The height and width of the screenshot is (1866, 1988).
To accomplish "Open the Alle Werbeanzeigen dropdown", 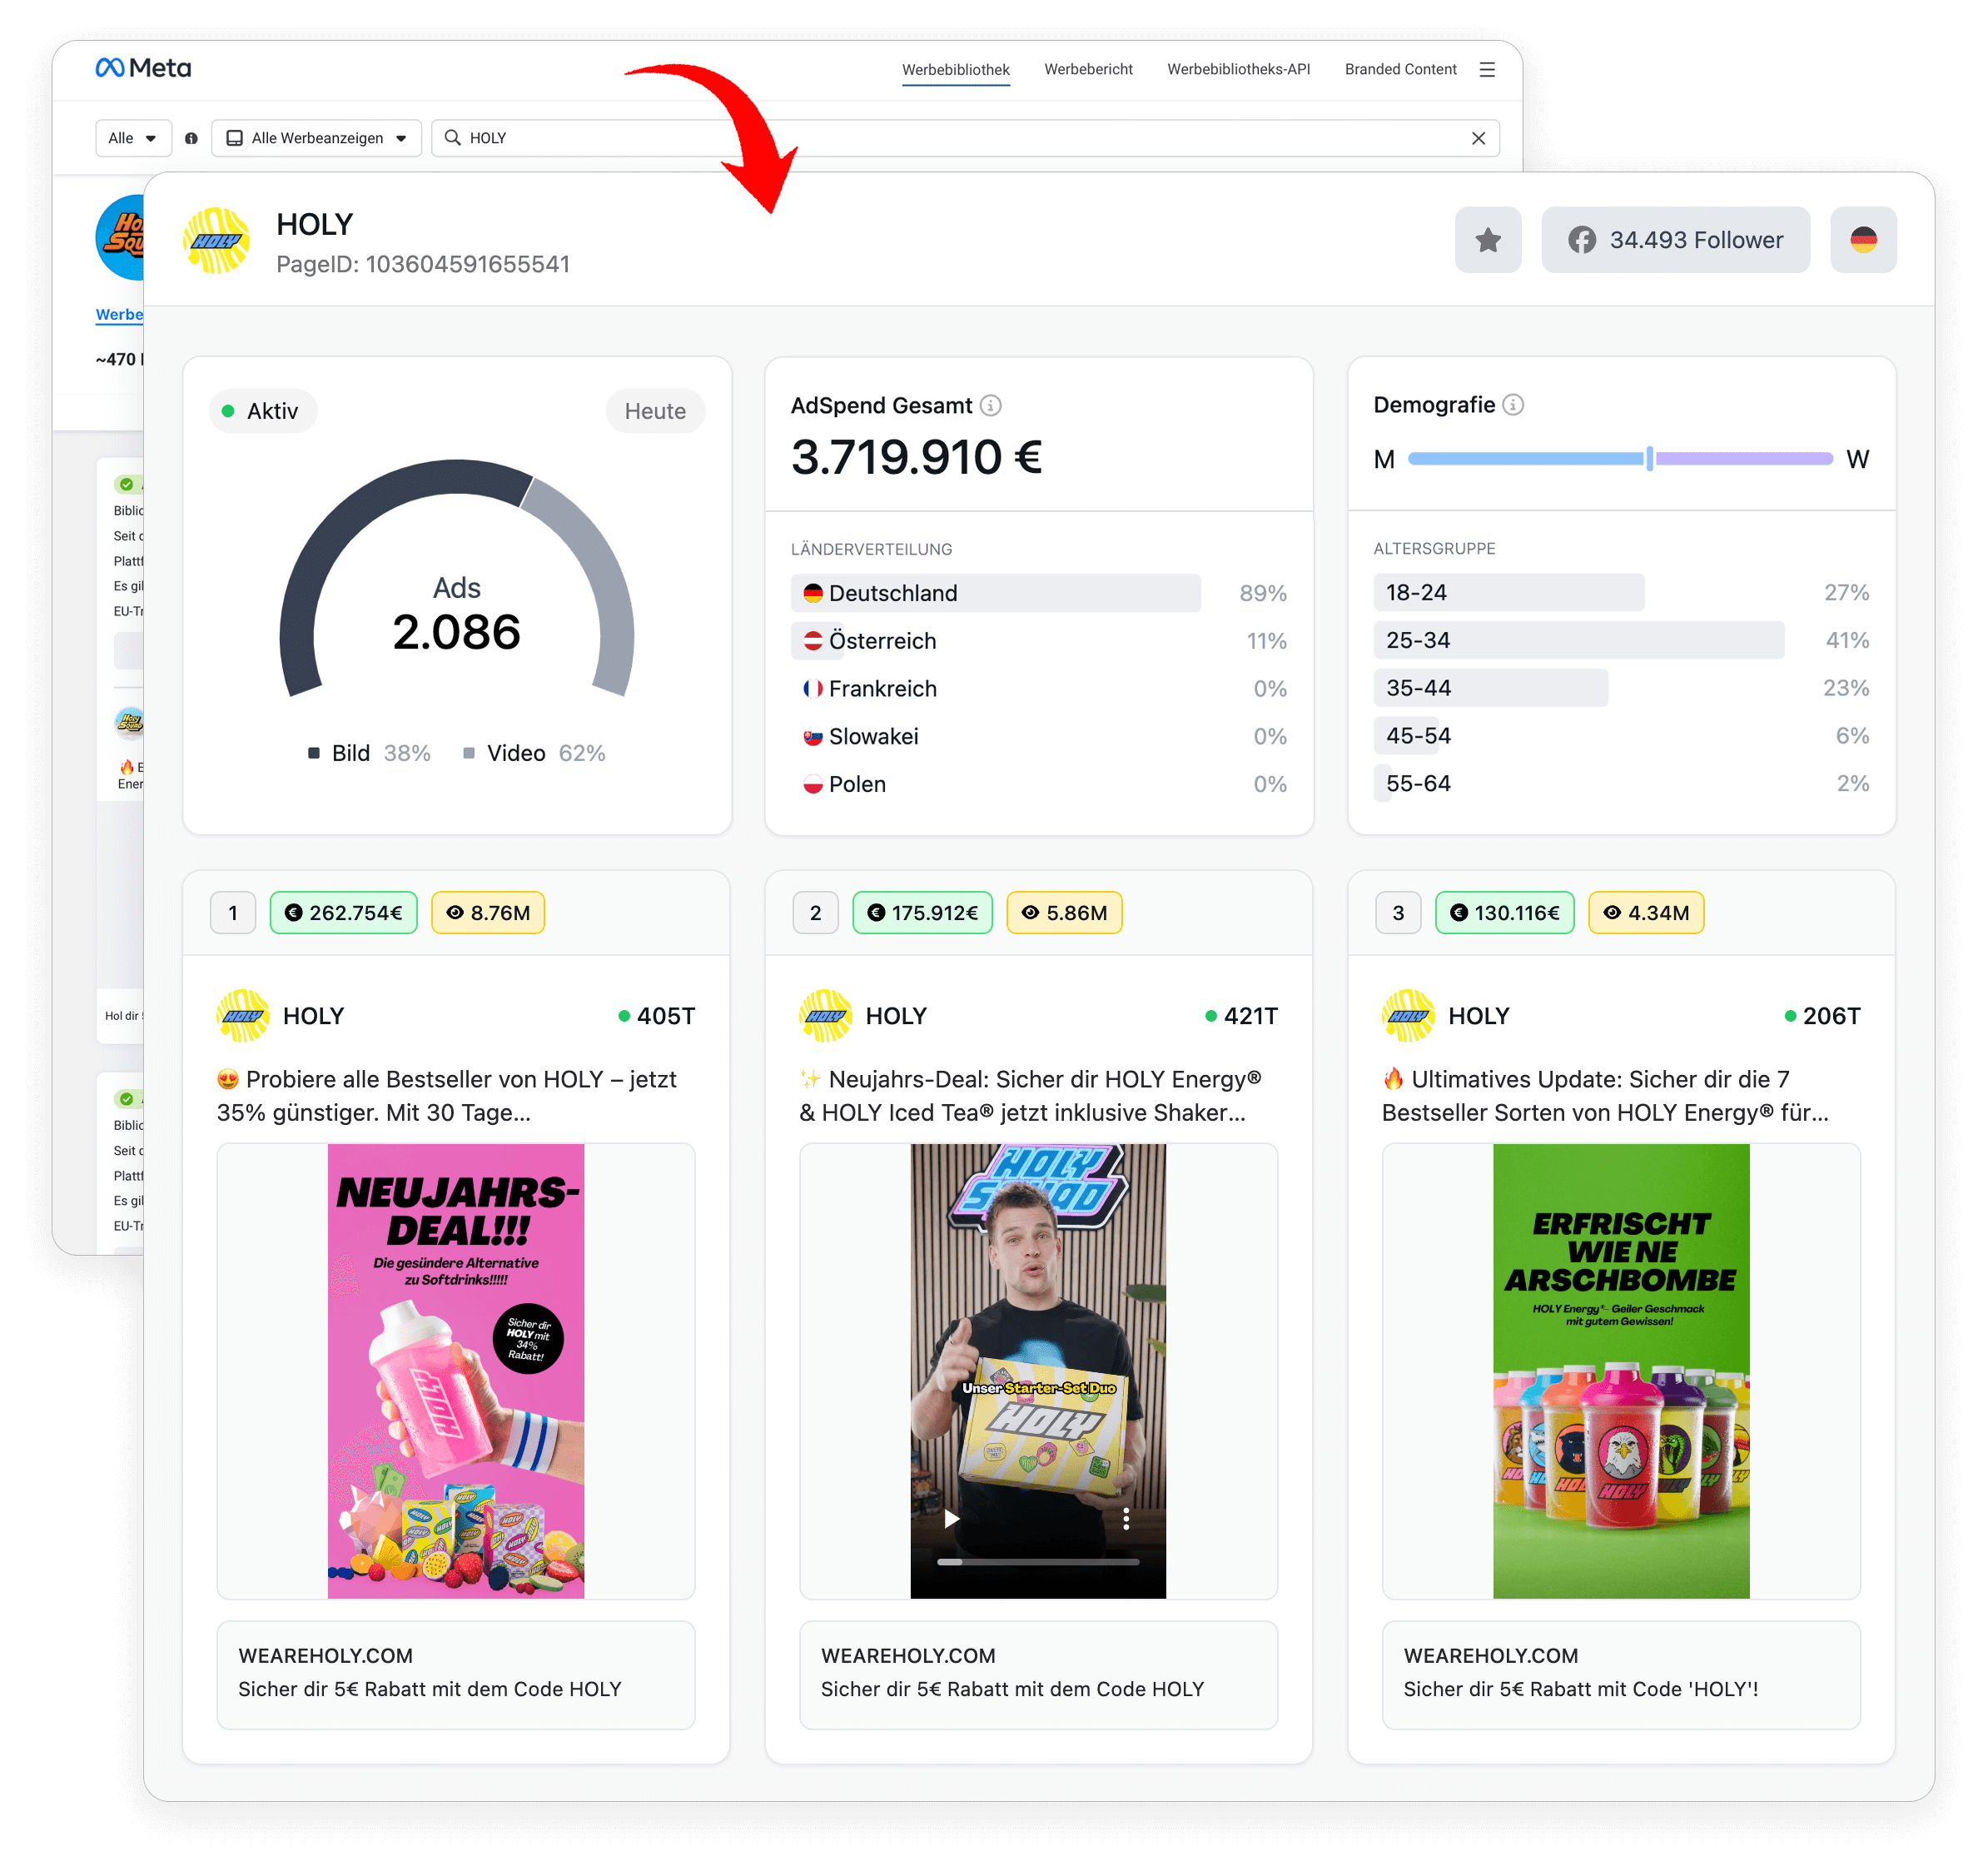I will pos(316,138).
